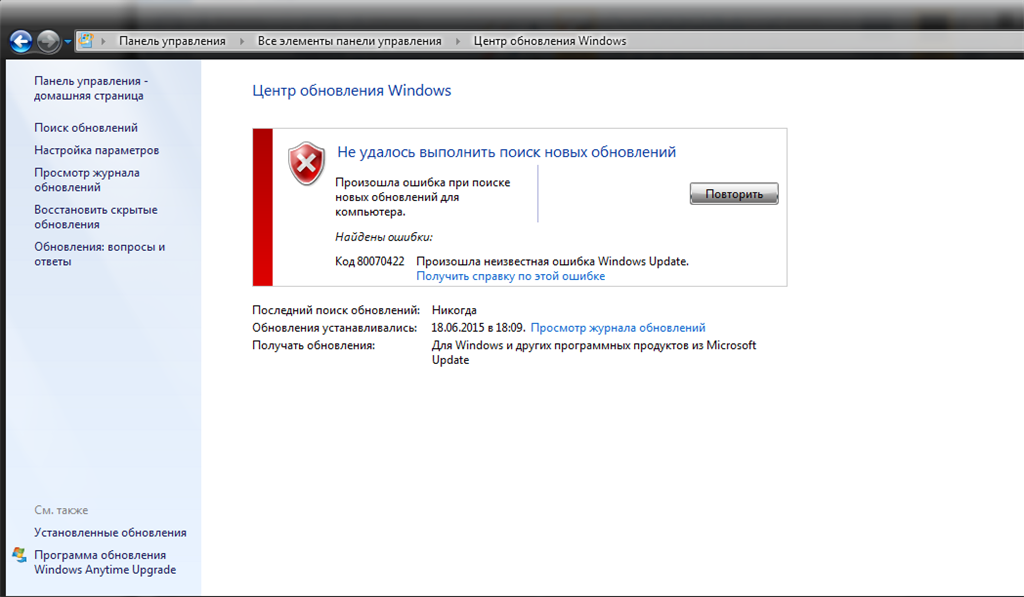
Task: Expand arrow after Все элементы панели управления
Action: [458, 41]
